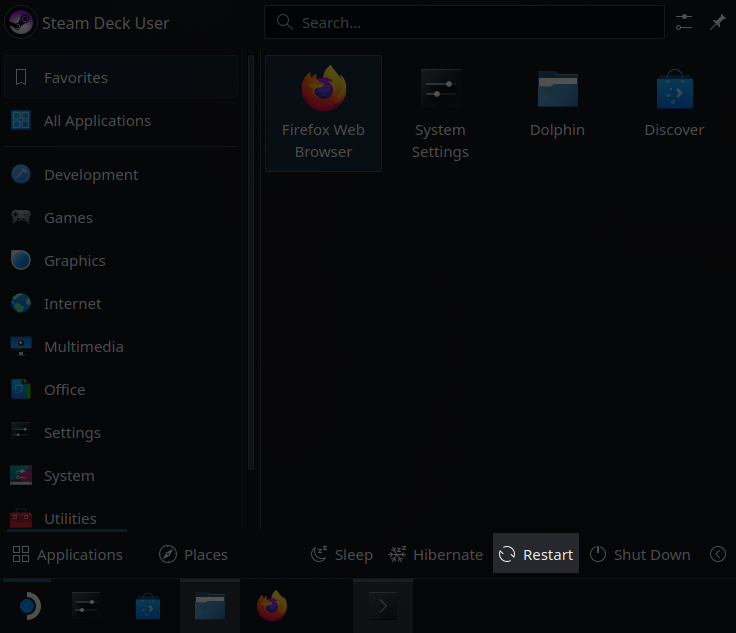Open the All Applications category
Screen dimensions: 736x633
click(120, 121)
